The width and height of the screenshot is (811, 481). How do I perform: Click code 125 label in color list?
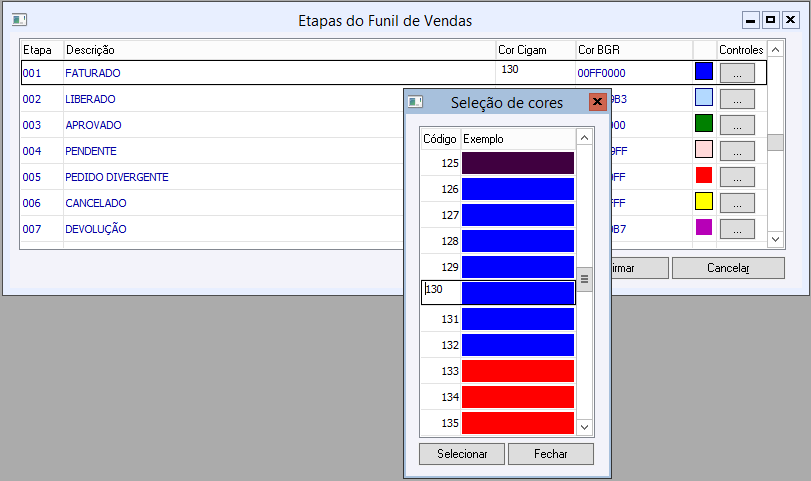point(449,163)
